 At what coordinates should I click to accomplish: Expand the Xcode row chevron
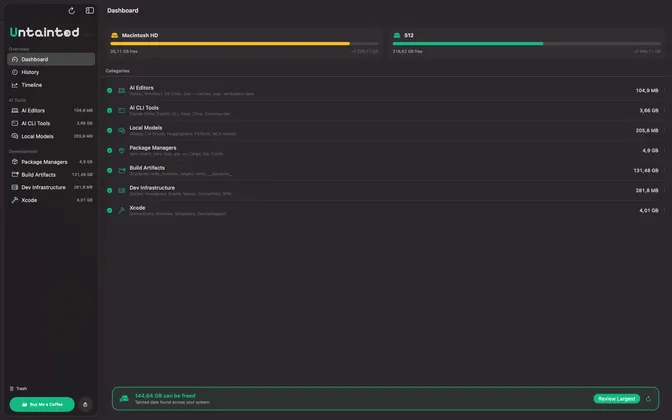point(665,210)
